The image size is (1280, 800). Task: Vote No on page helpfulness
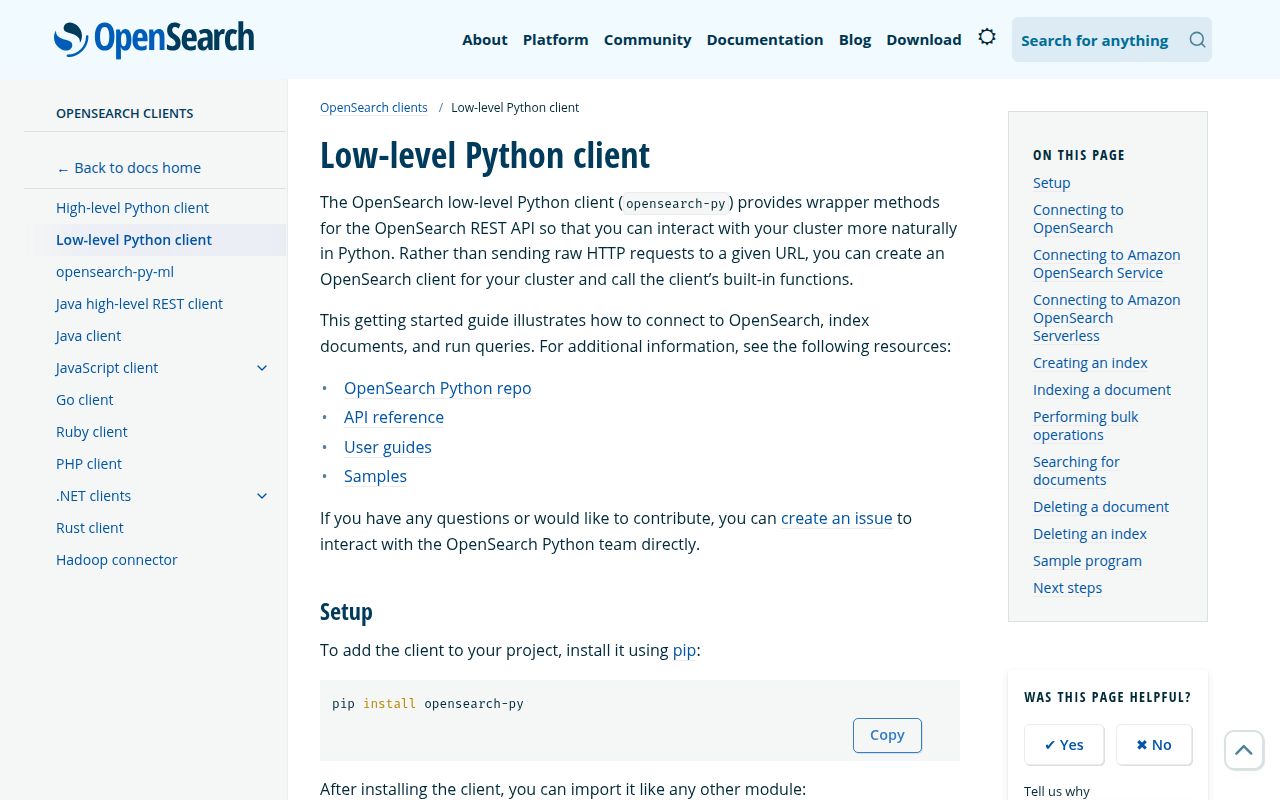tap(1154, 745)
